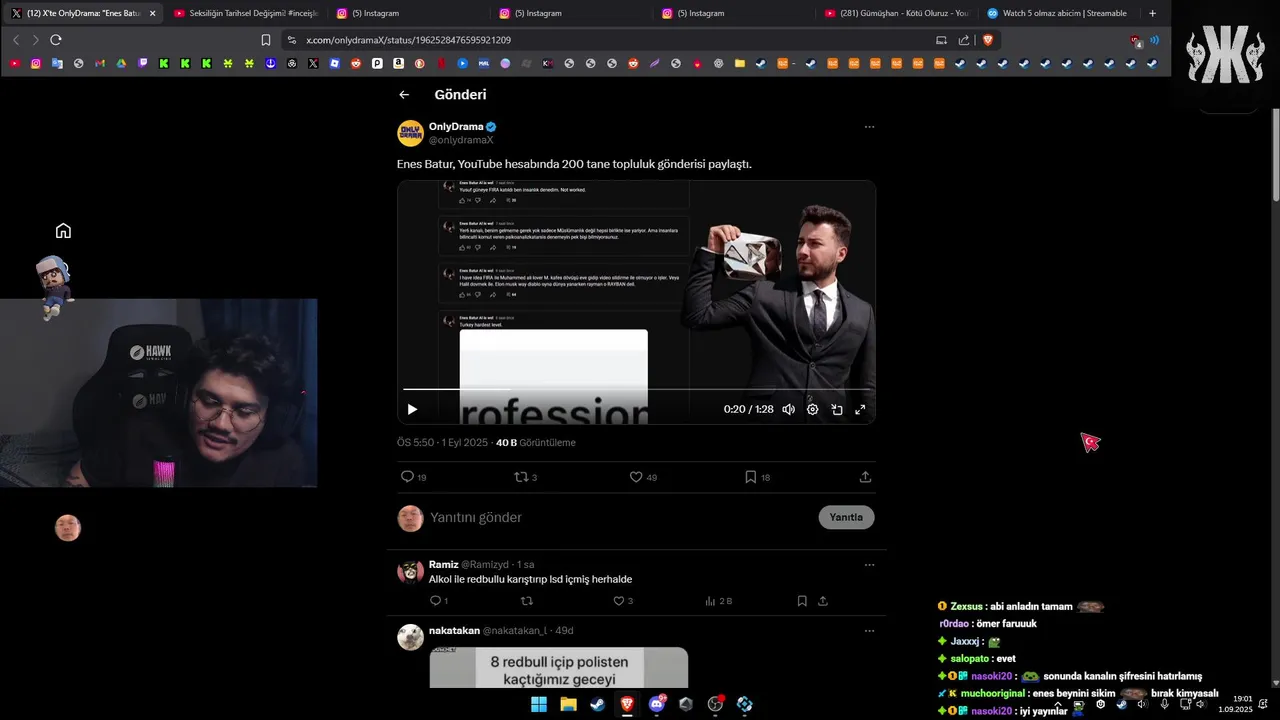Open the Ramiz username link

pyautogui.click(x=443, y=565)
